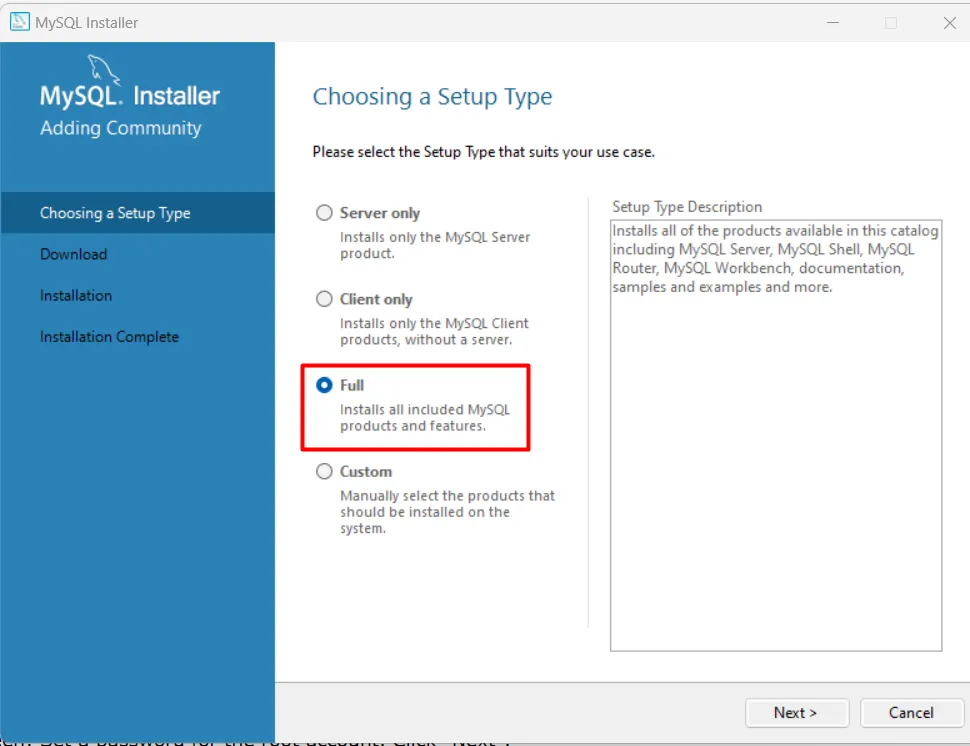The height and width of the screenshot is (746, 970).
Task: Cancel the MySQL installation
Action: [911, 713]
